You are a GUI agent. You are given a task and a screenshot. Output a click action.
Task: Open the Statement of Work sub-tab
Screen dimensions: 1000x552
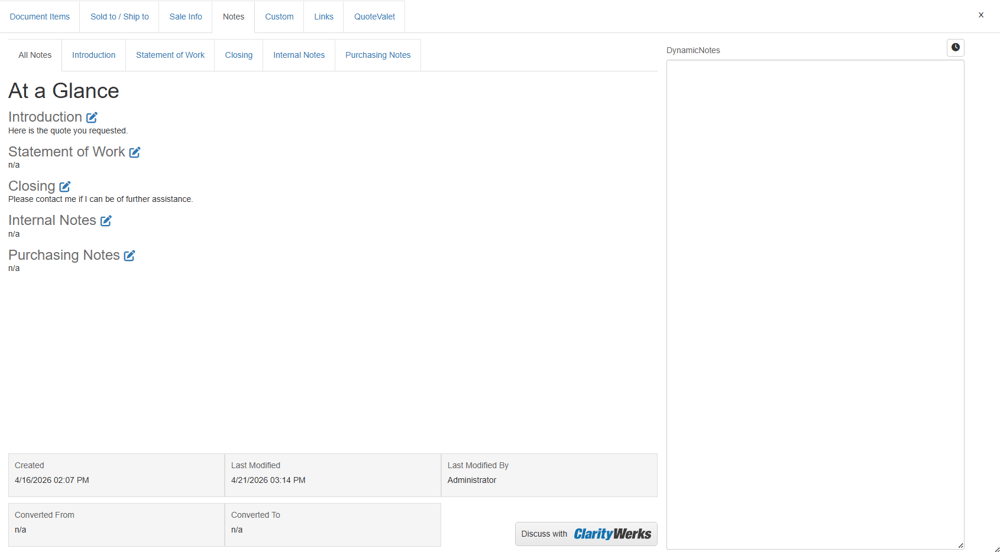click(x=170, y=55)
